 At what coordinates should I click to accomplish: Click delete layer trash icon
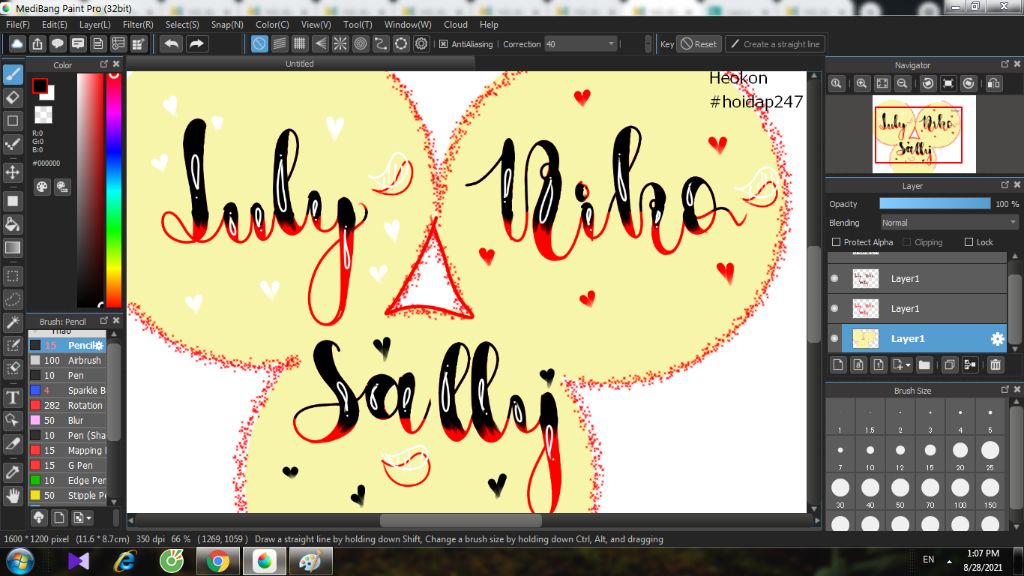(x=995, y=365)
